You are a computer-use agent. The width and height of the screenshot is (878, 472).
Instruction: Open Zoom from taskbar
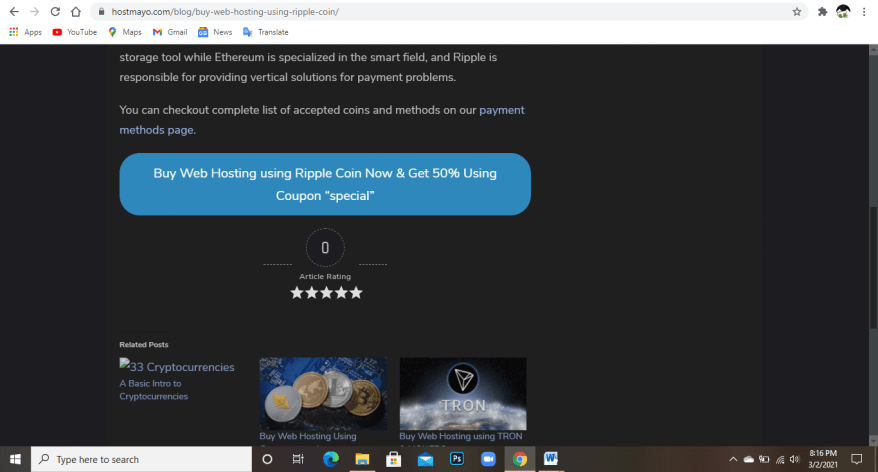(488, 459)
